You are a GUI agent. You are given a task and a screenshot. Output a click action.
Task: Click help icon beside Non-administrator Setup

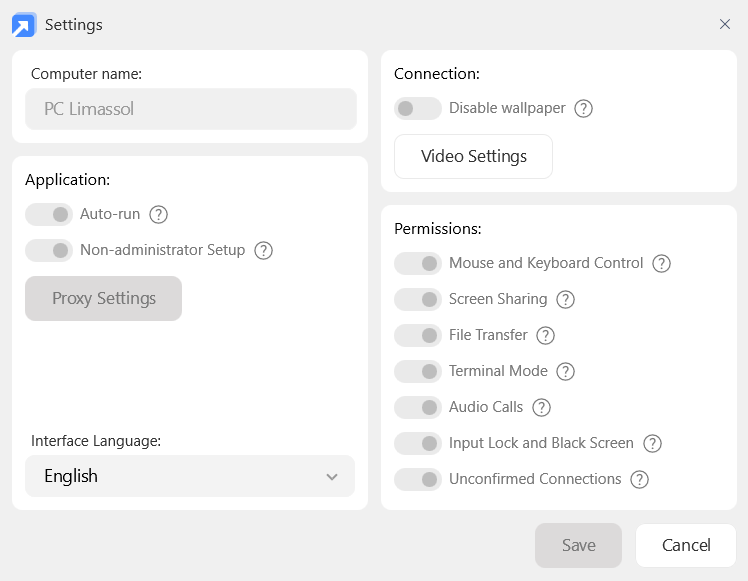264,250
